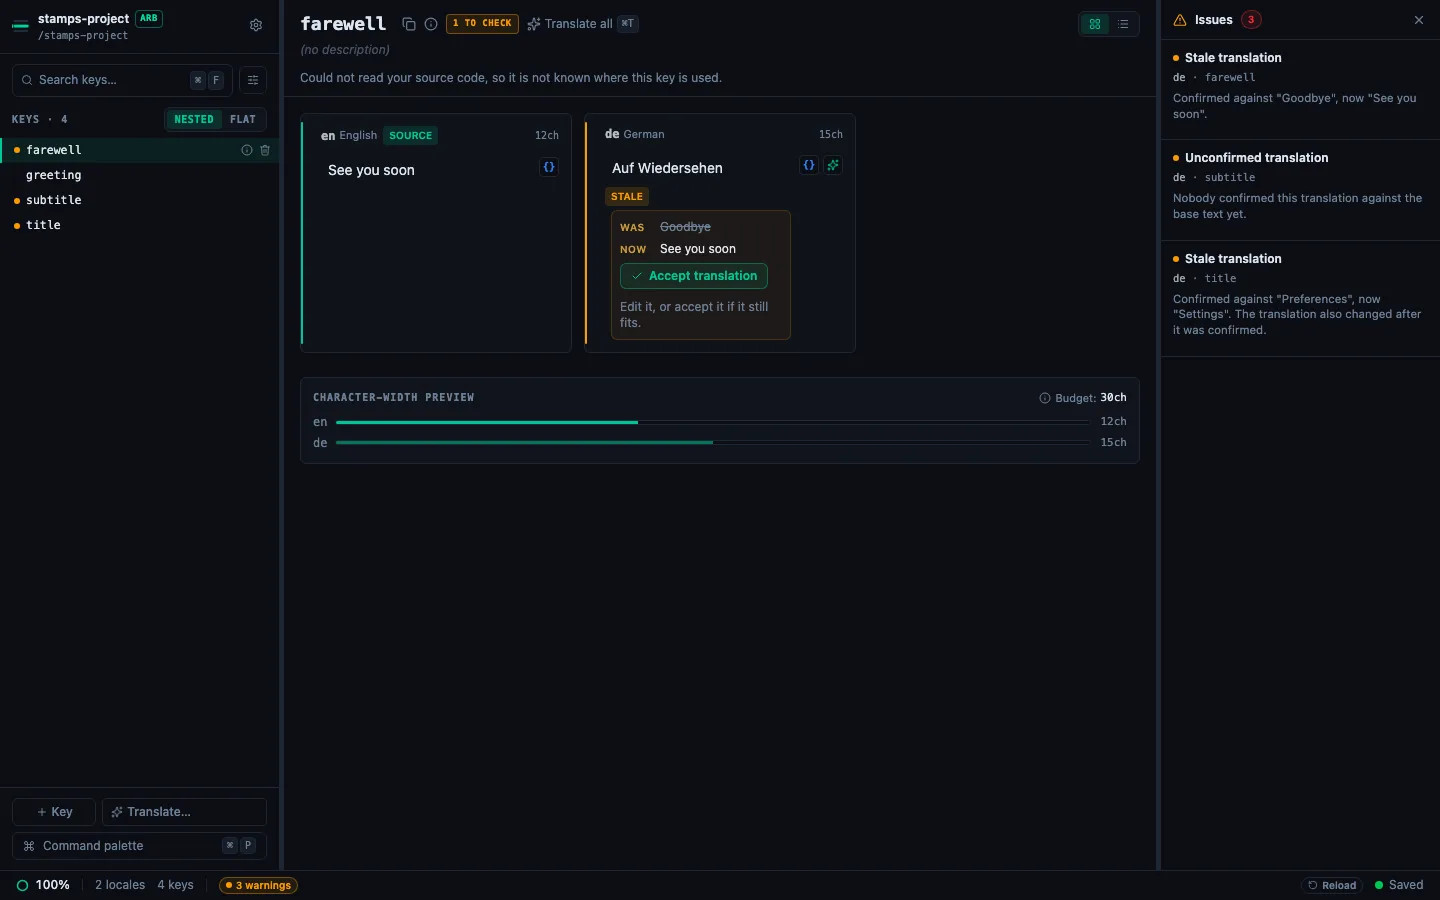
Task: Click the Issues warning triangle icon
Action: click(1180, 20)
